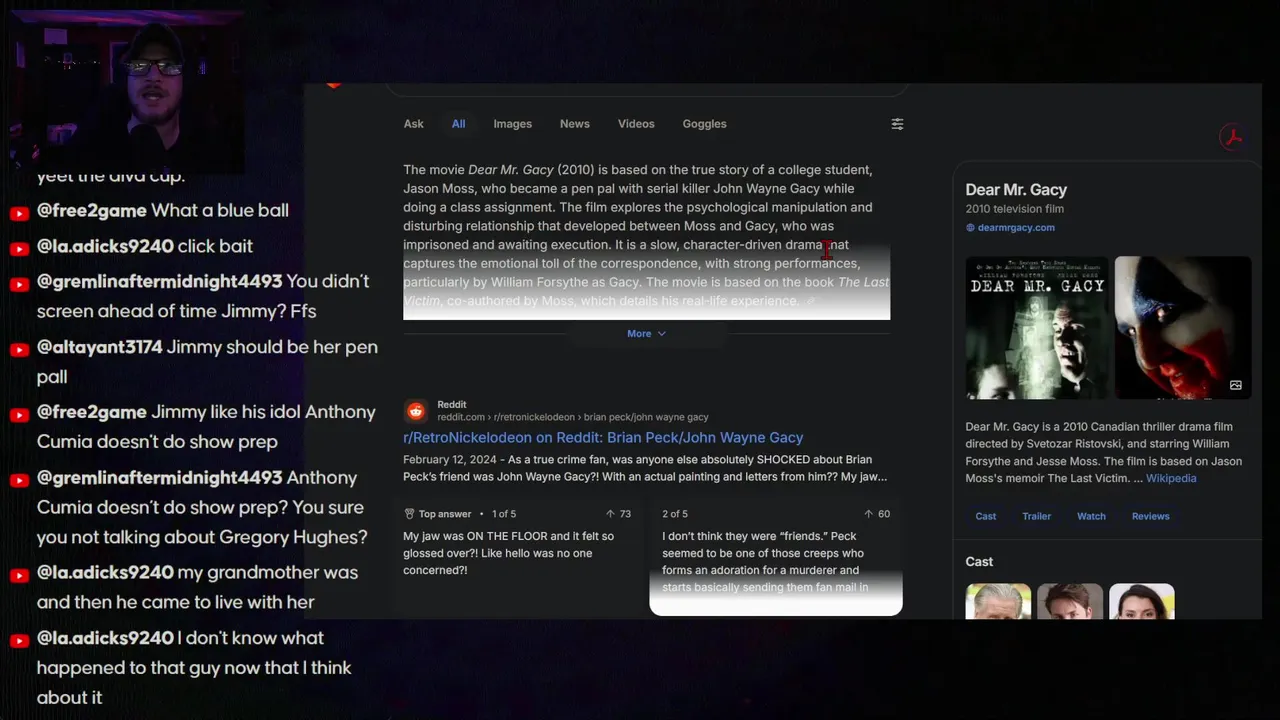Open the News tab
Image resolution: width=1280 pixels, height=720 pixels.
pos(574,124)
